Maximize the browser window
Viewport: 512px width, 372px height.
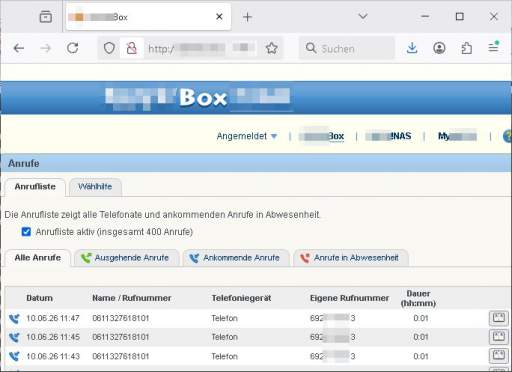(x=460, y=16)
